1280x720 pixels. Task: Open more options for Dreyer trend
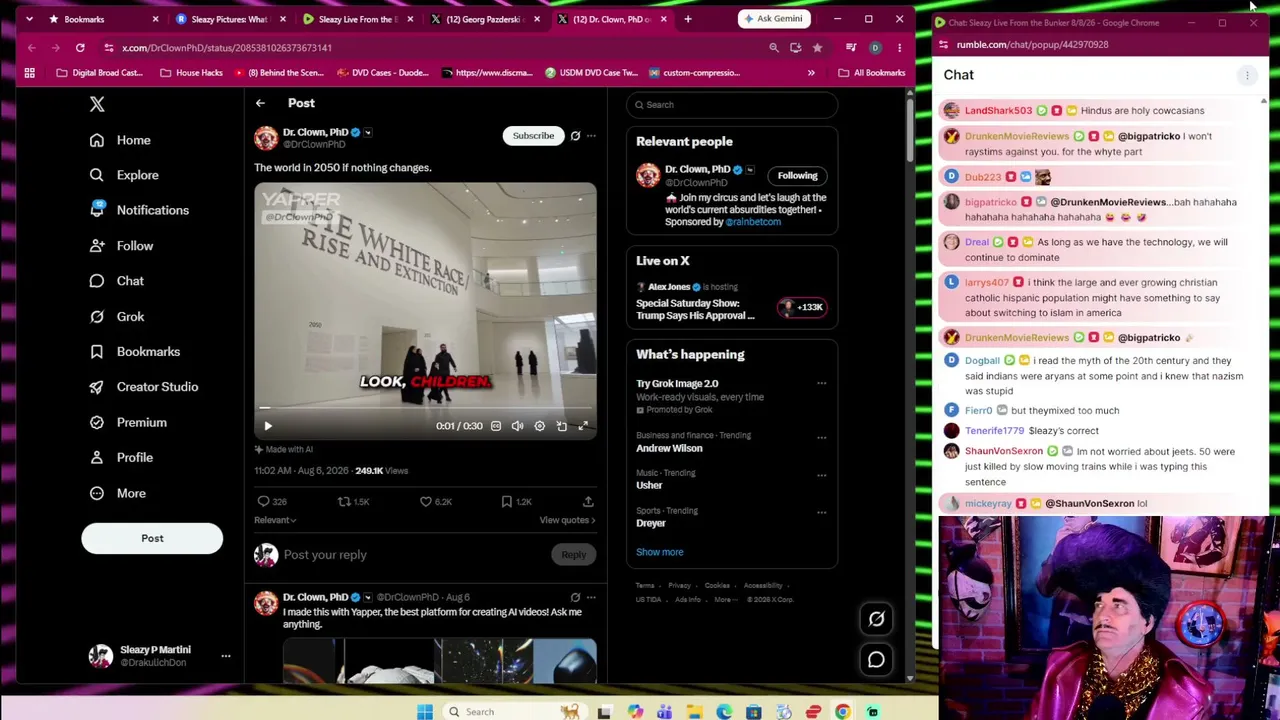pos(822,512)
